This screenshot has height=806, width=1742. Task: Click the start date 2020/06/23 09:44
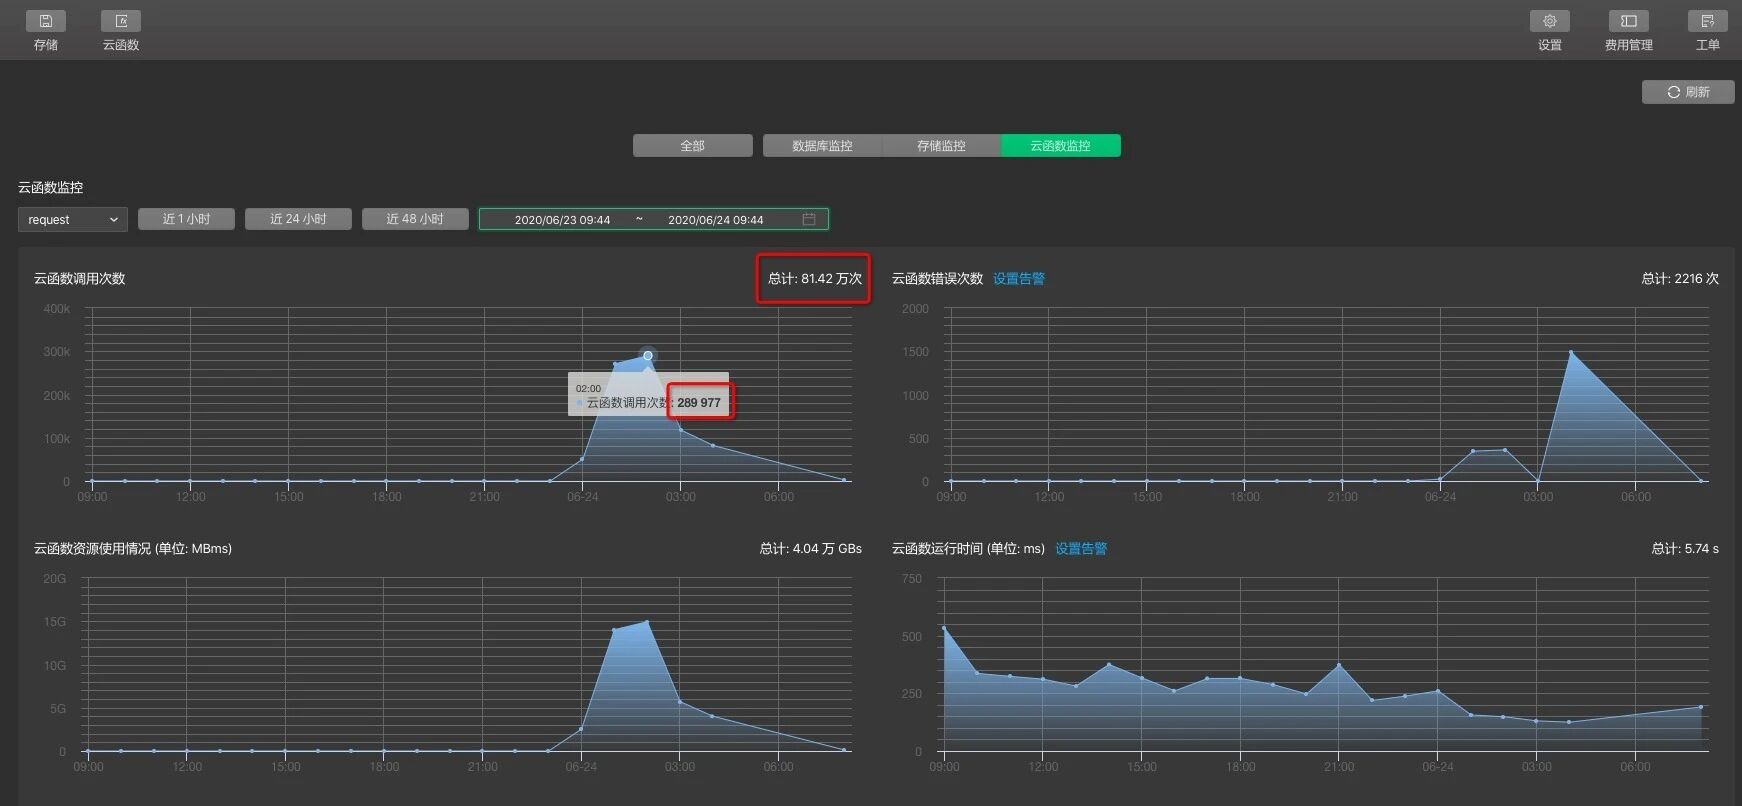pos(562,220)
